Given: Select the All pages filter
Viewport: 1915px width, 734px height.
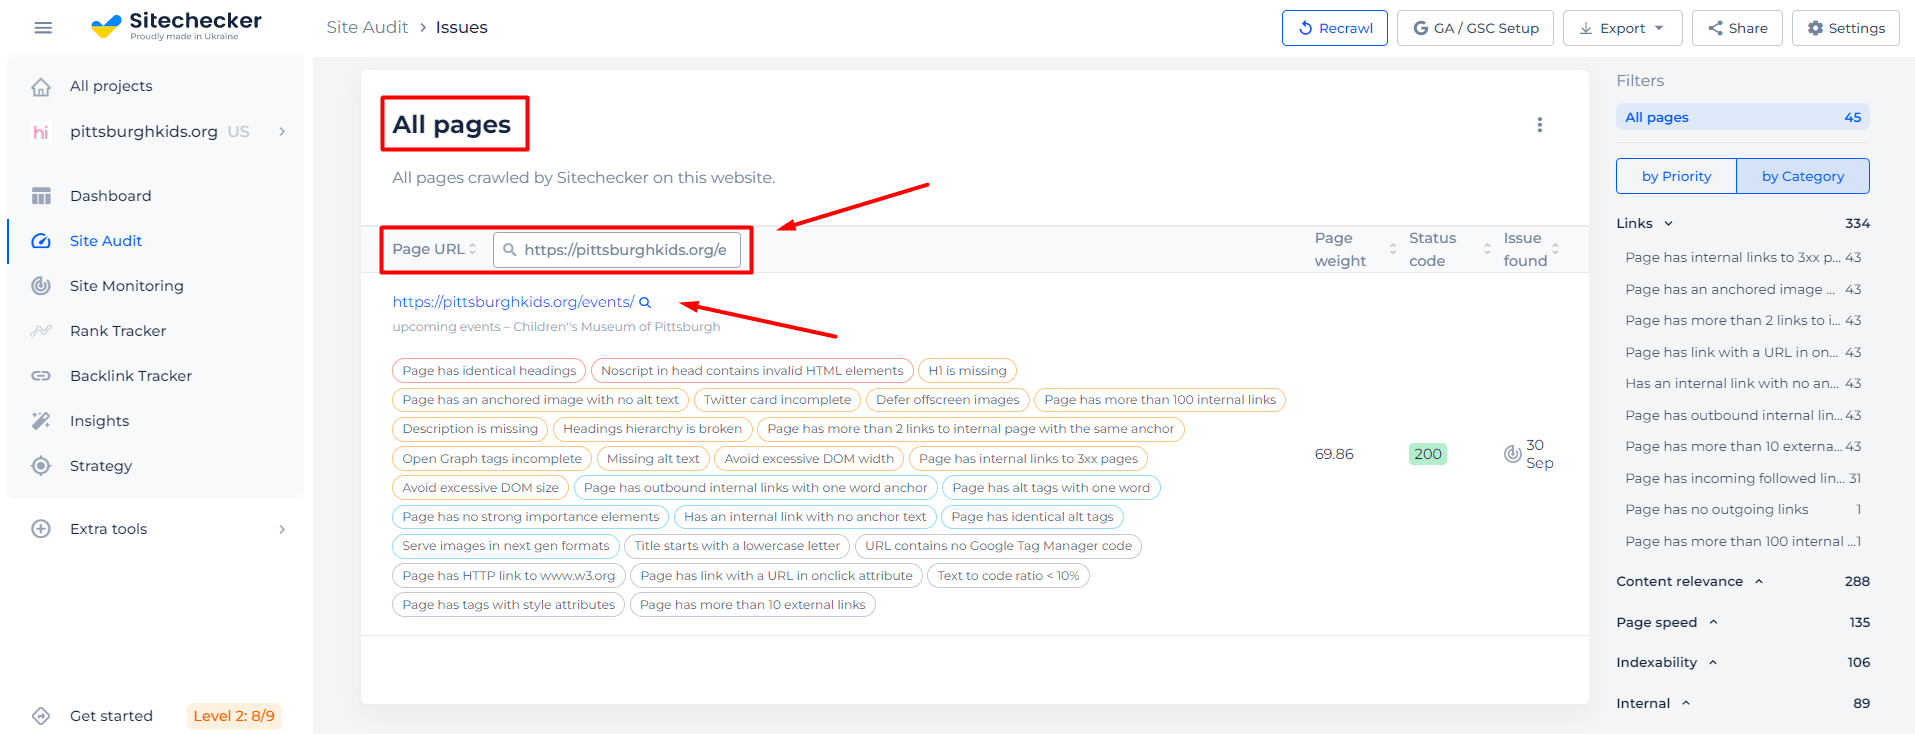Looking at the screenshot, I should coord(1742,117).
